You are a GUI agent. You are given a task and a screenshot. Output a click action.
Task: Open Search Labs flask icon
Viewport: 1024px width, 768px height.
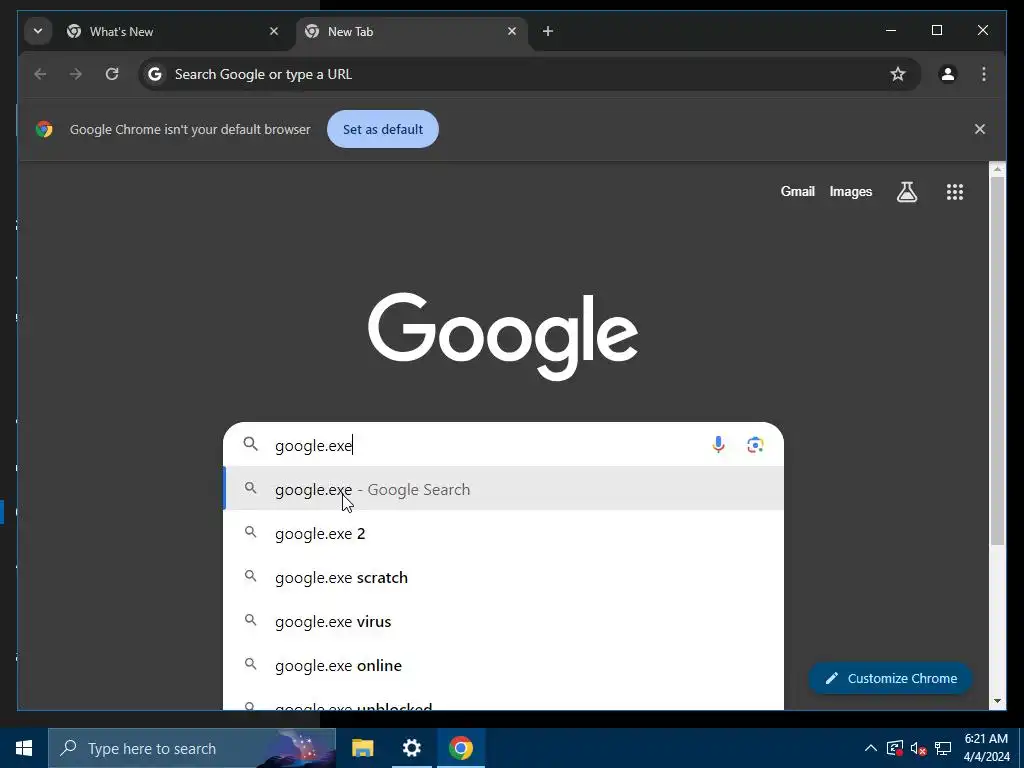[x=907, y=191]
